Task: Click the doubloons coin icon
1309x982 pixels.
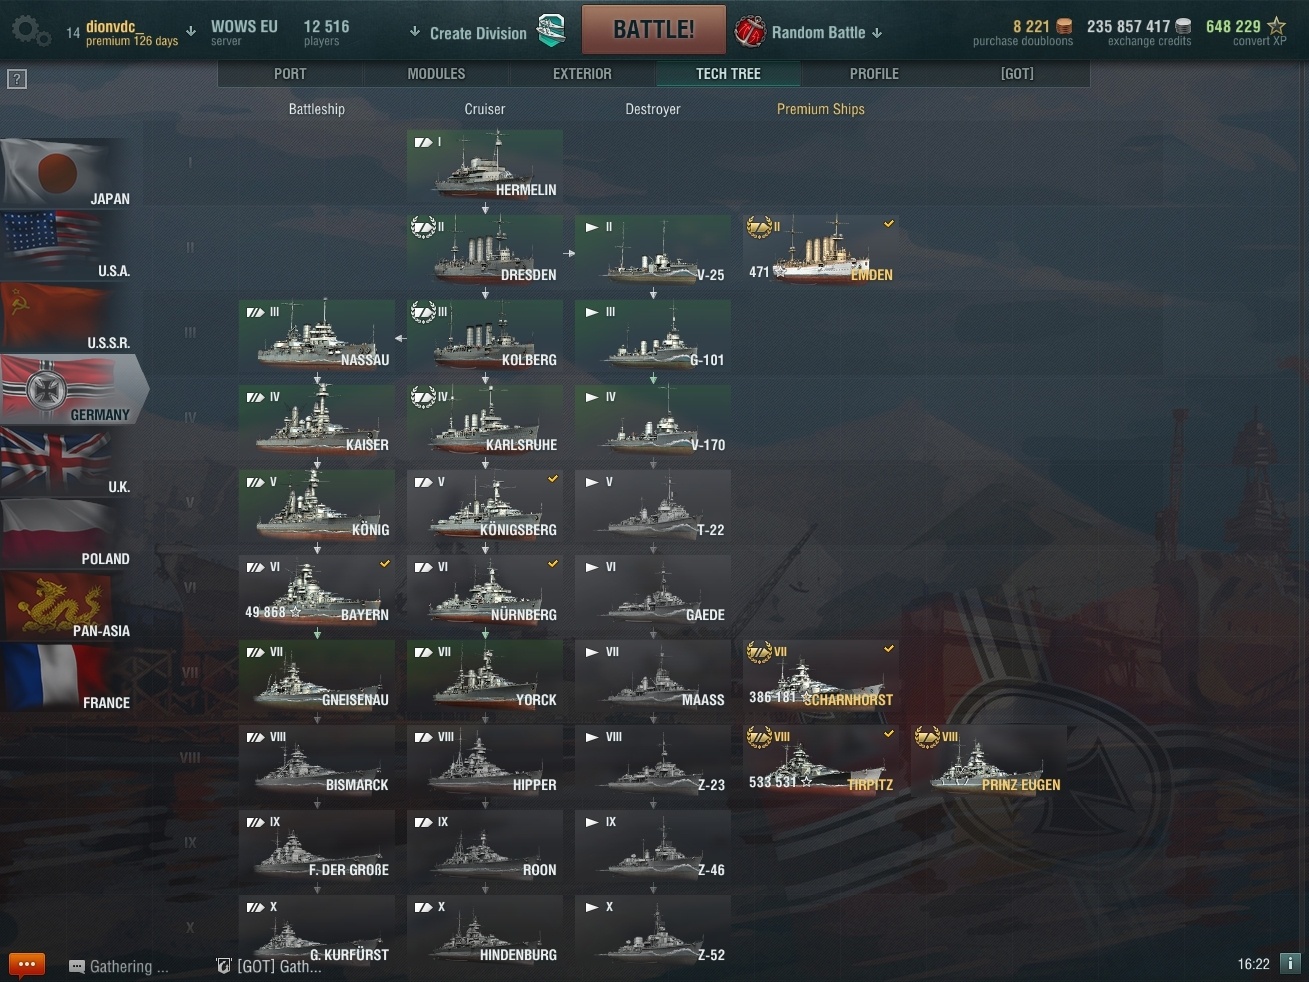Action: (x=1064, y=27)
